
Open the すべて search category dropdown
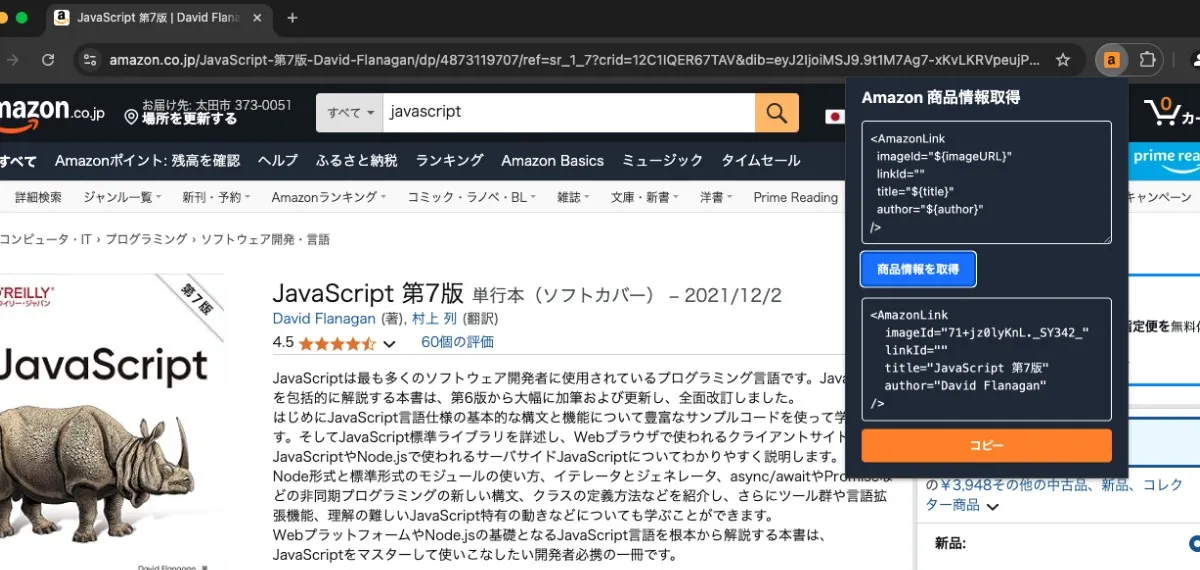(x=349, y=113)
